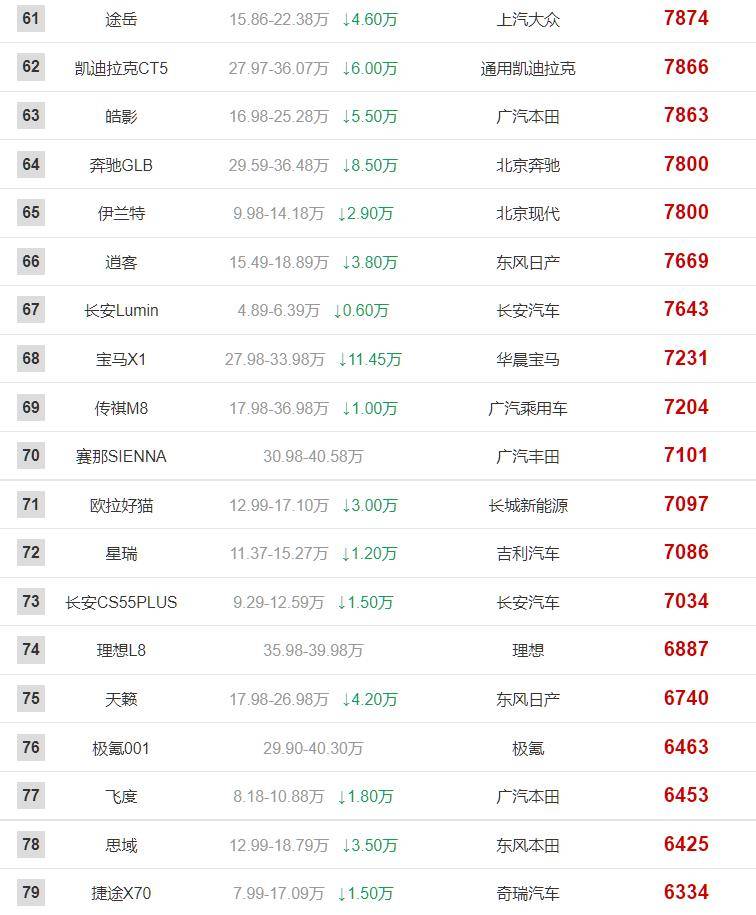Open the 极氪001 model page
Viewport: 756px width, 915px height.
pos(121,748)
